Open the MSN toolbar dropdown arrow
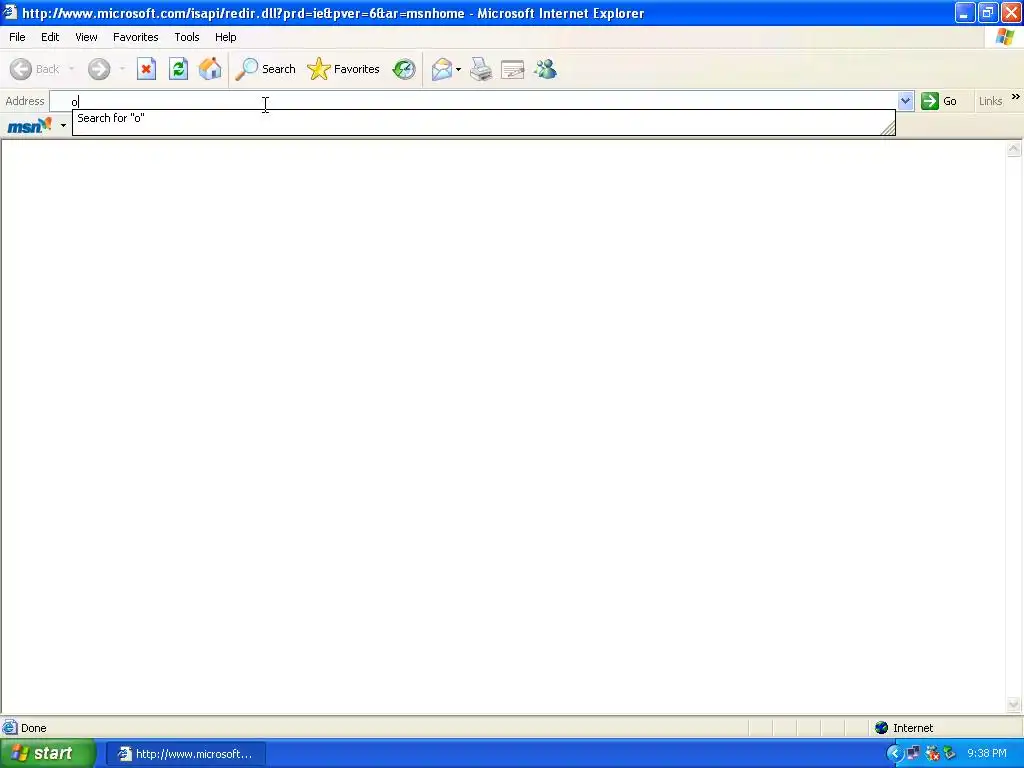1024x768 pixels. tap(63, 125)
